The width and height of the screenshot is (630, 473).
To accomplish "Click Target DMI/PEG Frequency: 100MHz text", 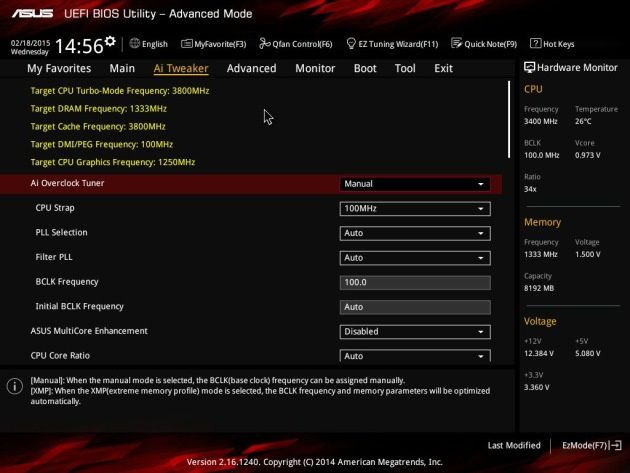I will point(102,145).
